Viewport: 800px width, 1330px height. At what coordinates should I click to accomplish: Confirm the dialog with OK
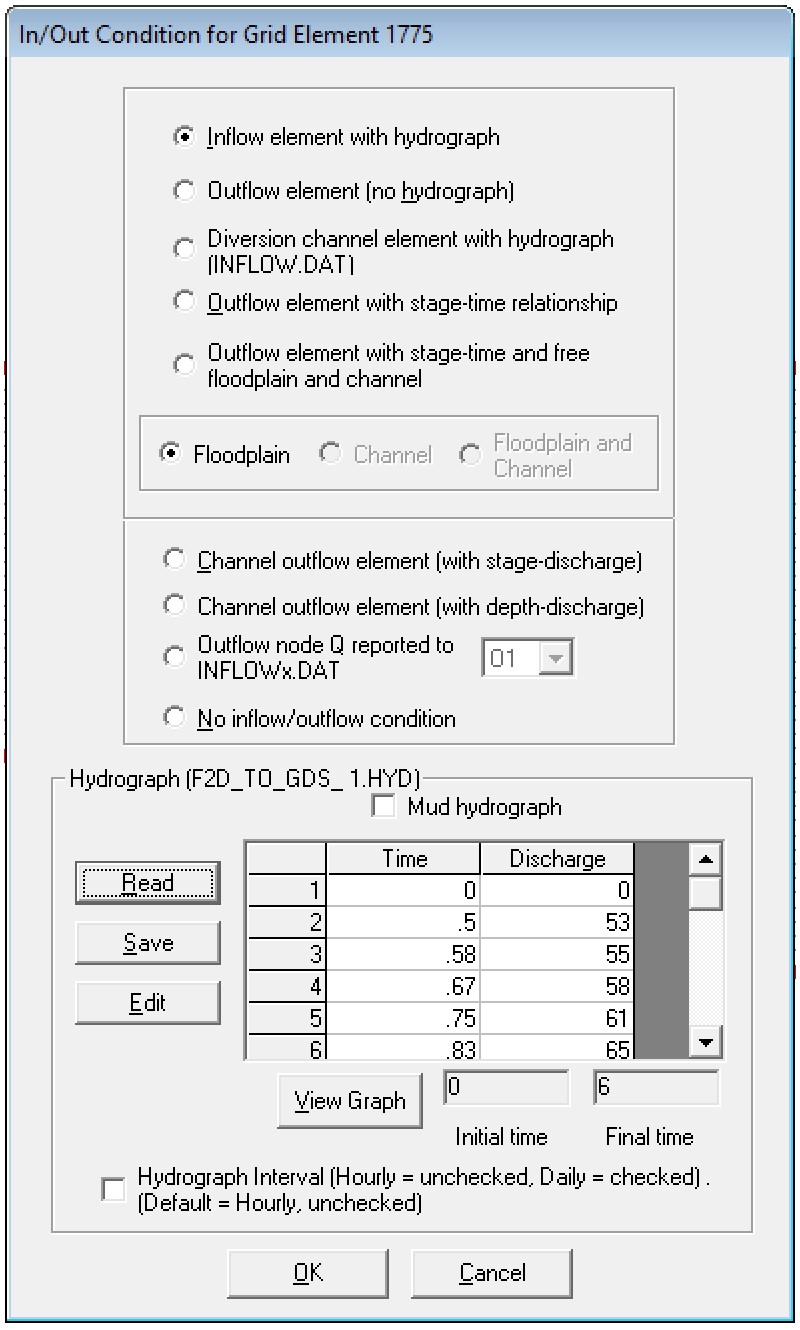308,1273
